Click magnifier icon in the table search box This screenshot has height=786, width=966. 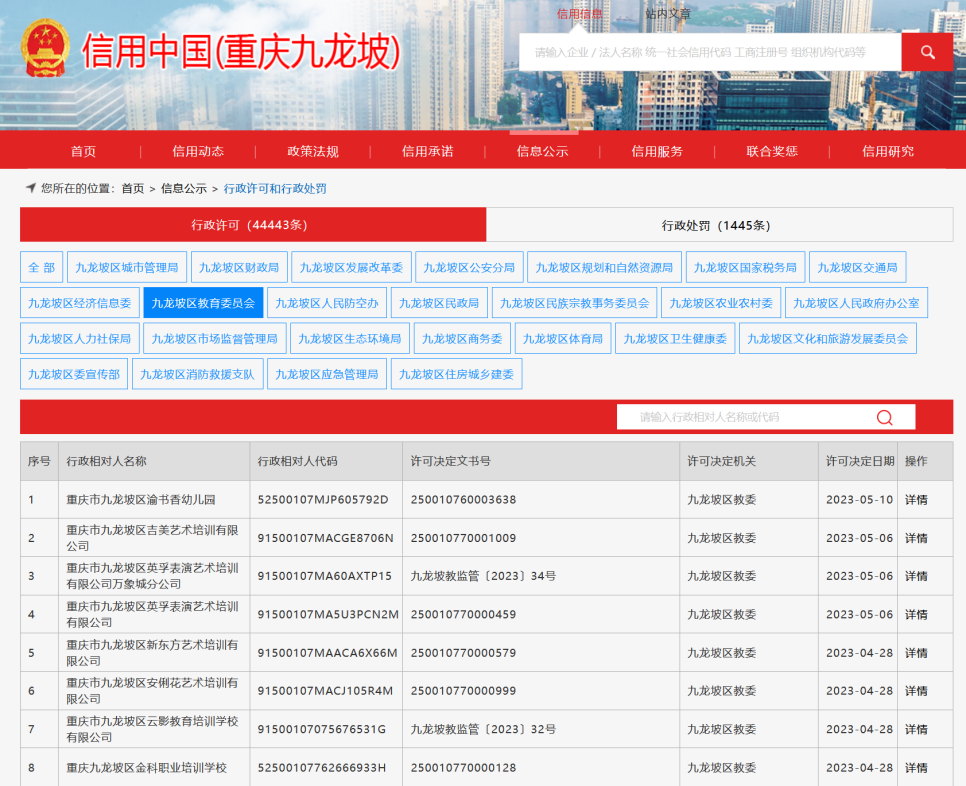point(884,417)
